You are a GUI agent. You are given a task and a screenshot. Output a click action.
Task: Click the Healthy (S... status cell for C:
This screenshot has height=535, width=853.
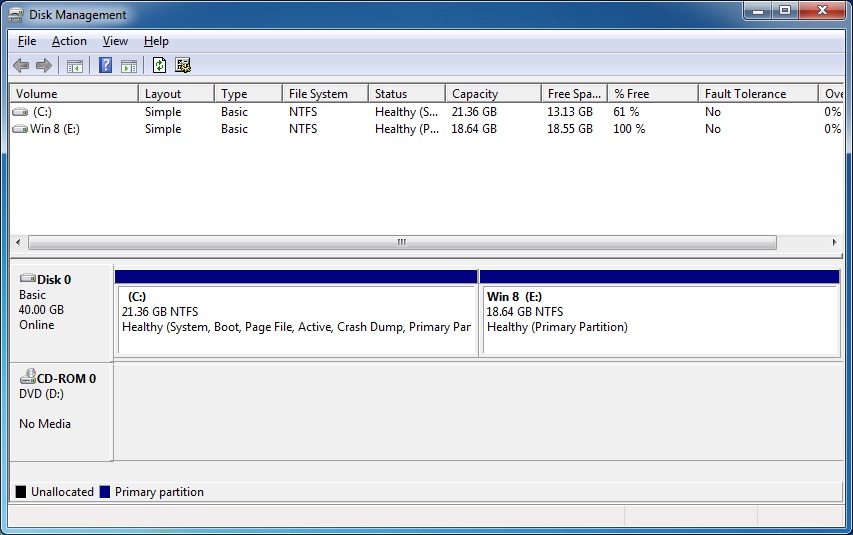(406, 112)
